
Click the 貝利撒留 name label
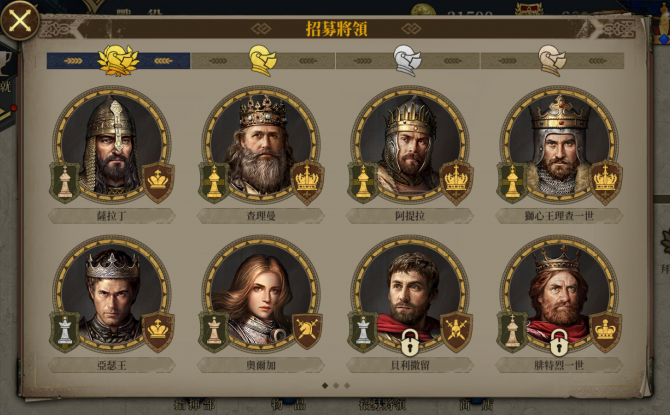click(410, 365)
